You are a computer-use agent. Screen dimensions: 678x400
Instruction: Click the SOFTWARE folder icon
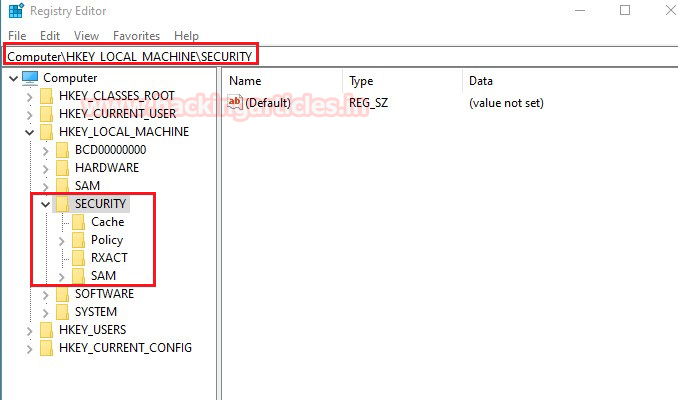tap(62, 294)
